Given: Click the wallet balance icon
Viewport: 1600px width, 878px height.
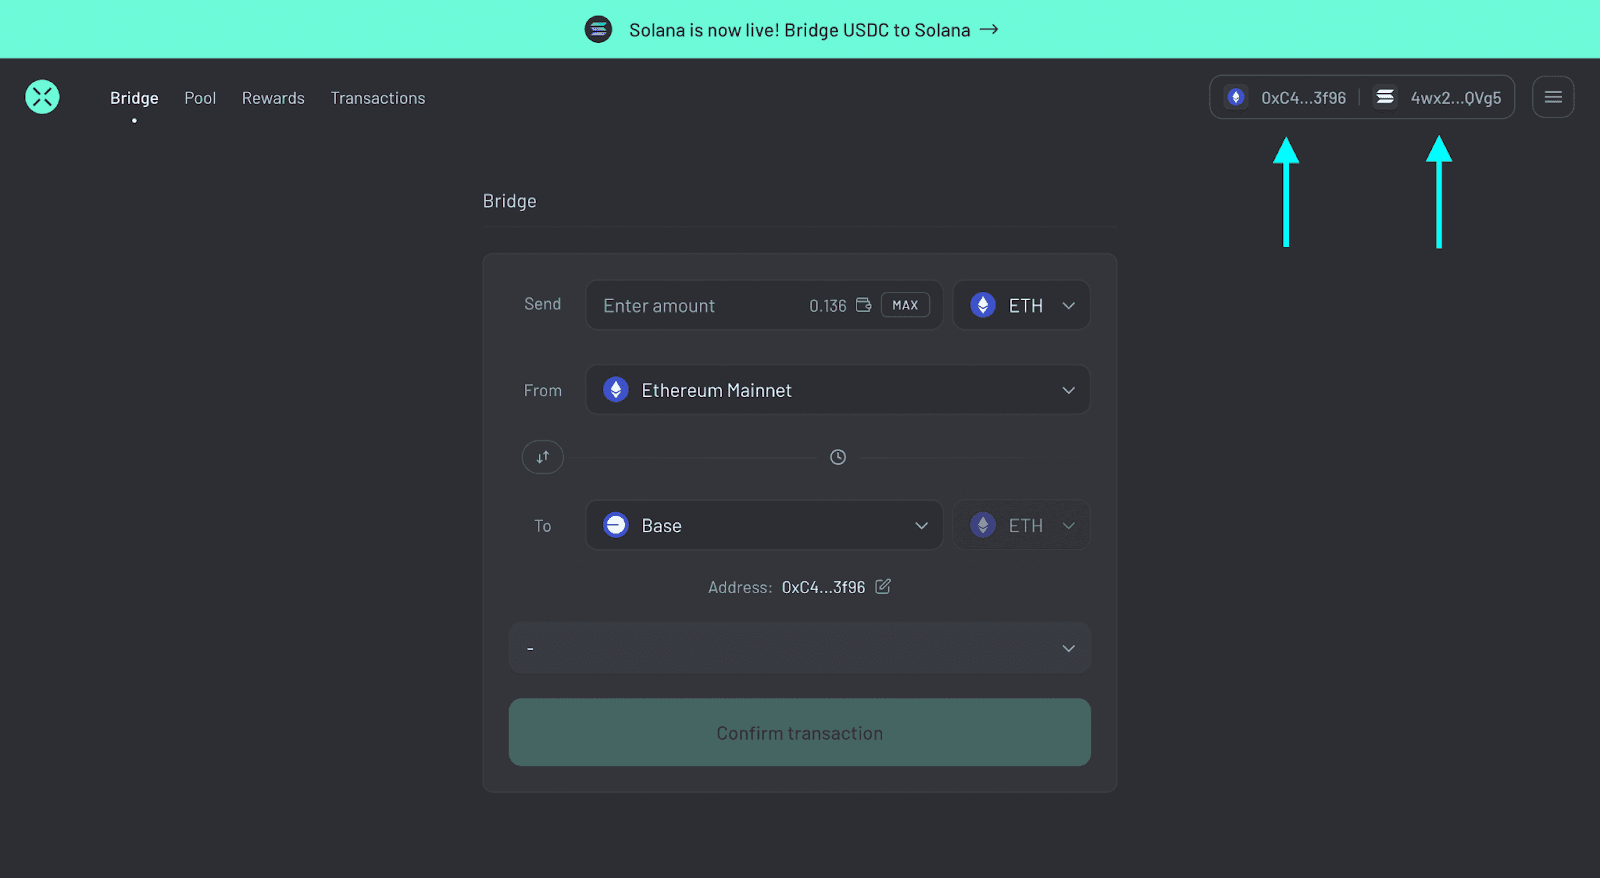Looking at the screenshot, I should tap(863, 305).
